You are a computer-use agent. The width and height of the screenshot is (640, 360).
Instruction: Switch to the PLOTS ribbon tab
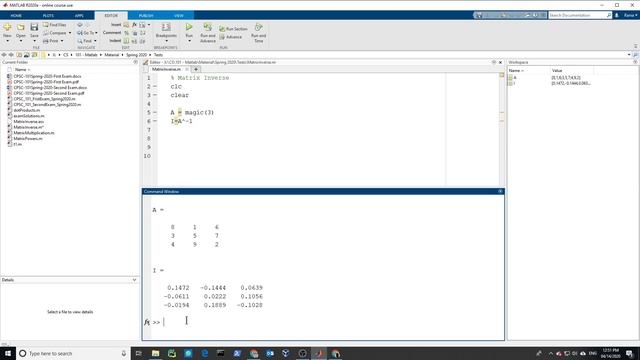48,16
